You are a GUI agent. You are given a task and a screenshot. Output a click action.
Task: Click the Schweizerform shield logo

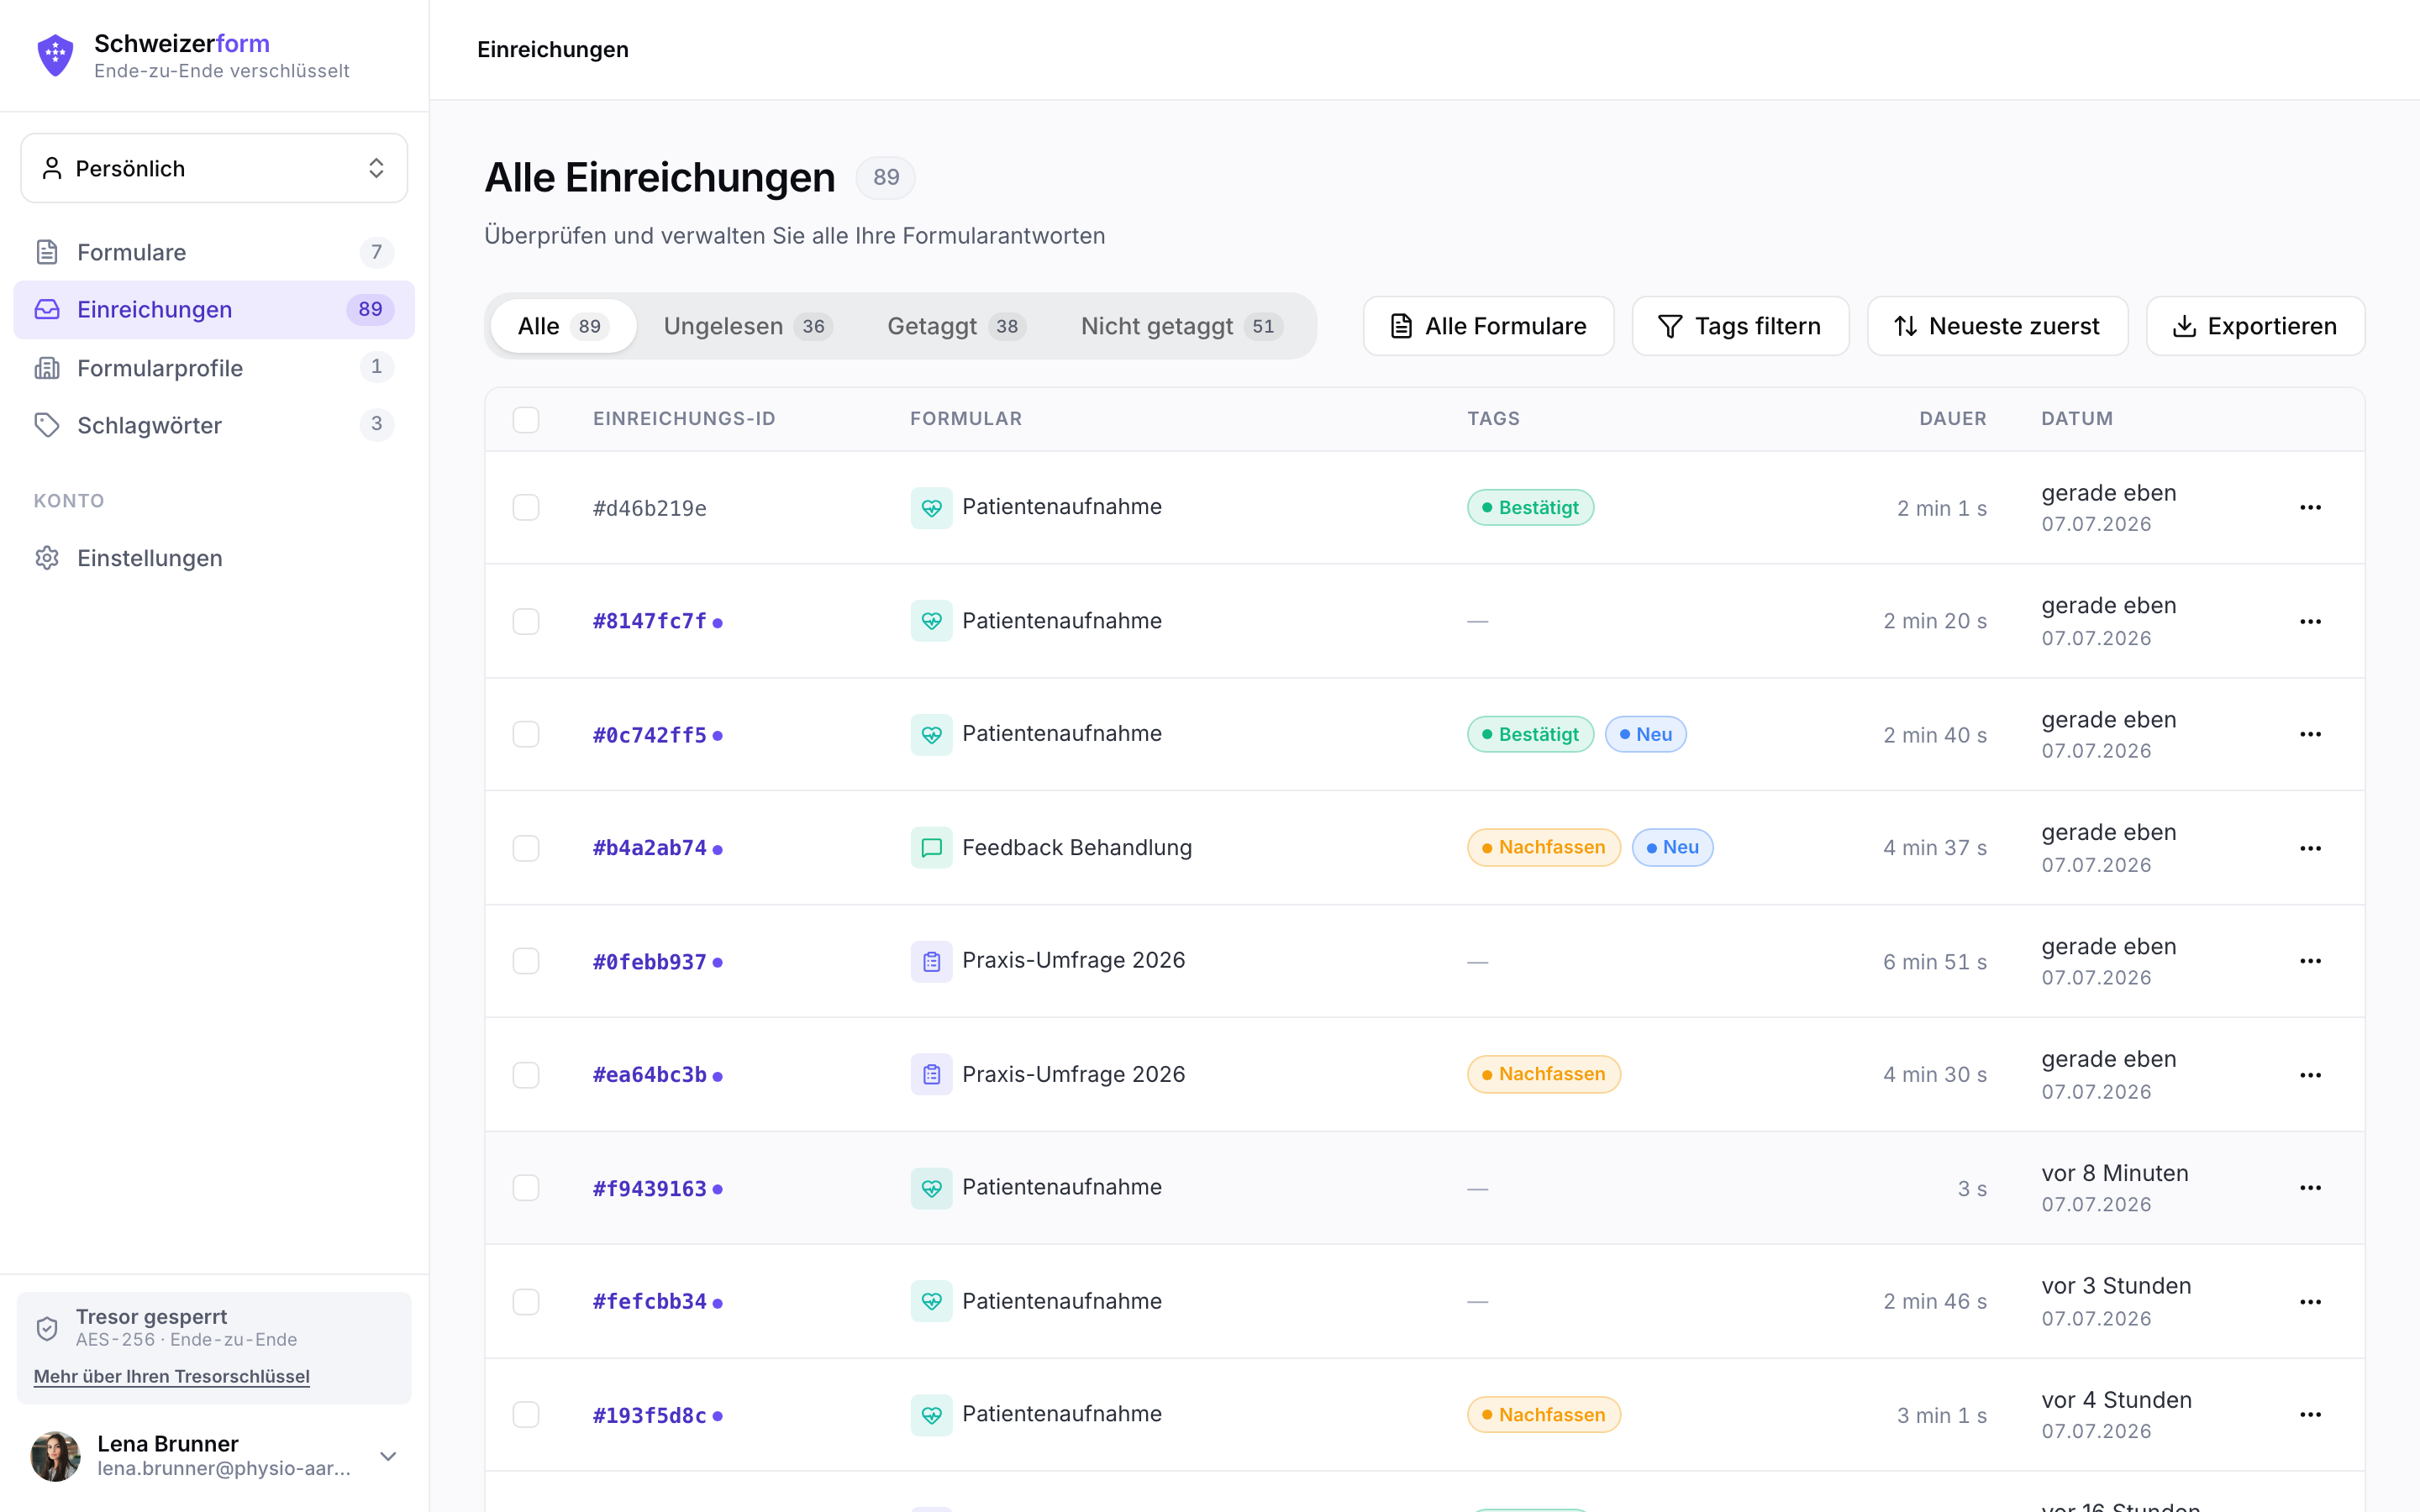(x=55, y=55)
